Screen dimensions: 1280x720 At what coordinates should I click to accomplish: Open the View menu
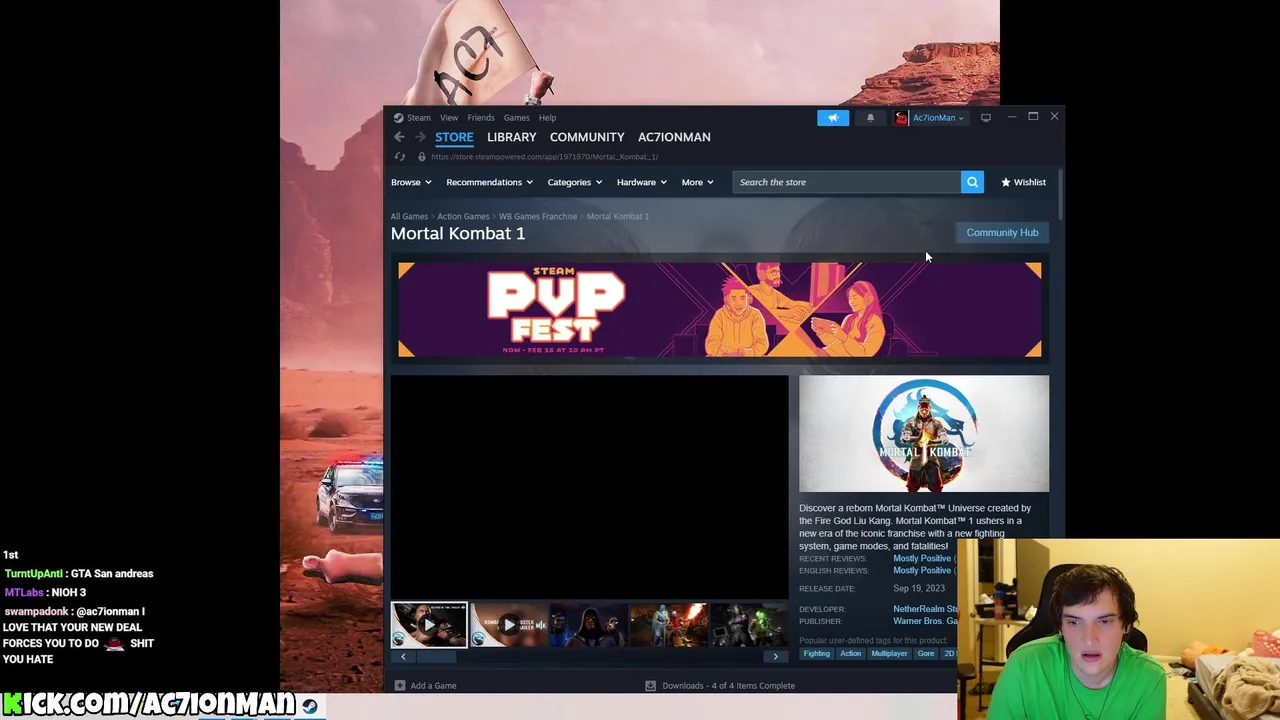coord(449,118)
